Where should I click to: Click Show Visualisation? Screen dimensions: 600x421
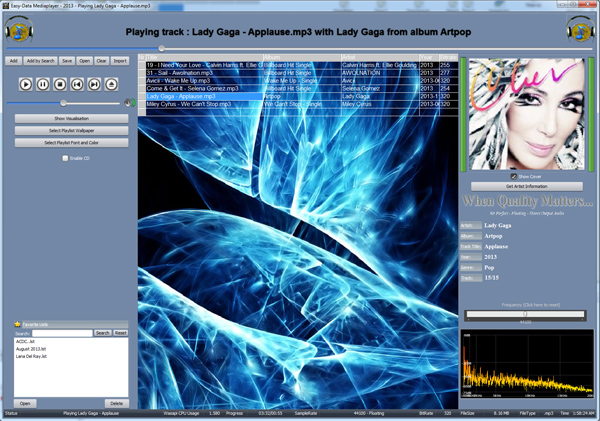click(72, 119)
